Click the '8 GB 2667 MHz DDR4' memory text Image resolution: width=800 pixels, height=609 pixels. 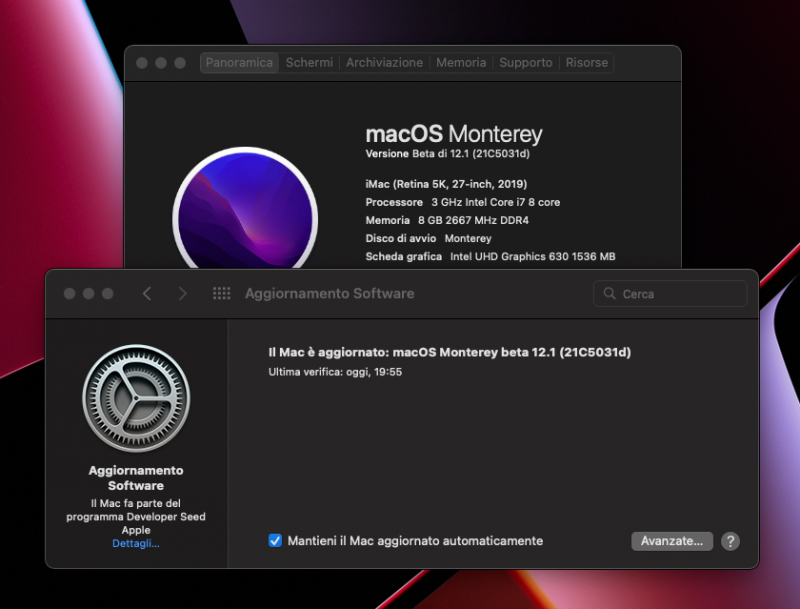[473, 220]
